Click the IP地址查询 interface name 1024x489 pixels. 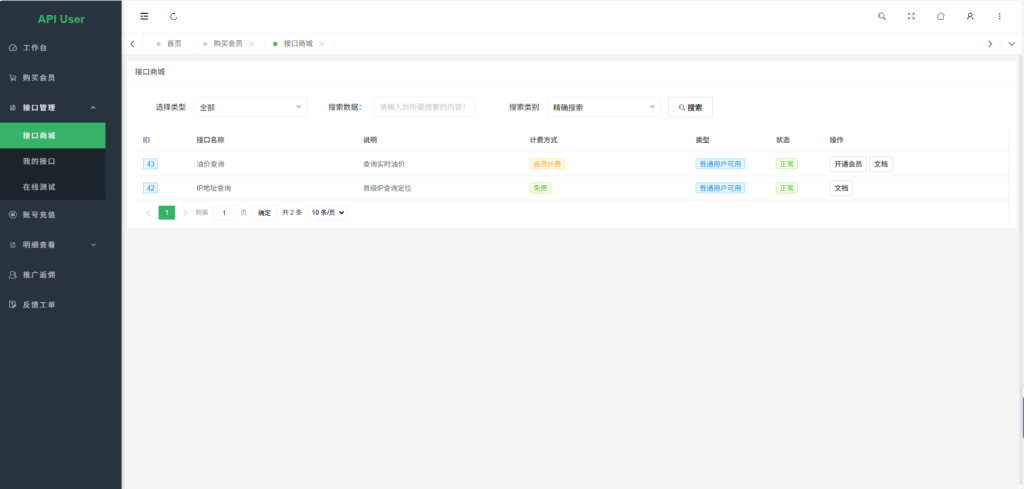[214, 188]
